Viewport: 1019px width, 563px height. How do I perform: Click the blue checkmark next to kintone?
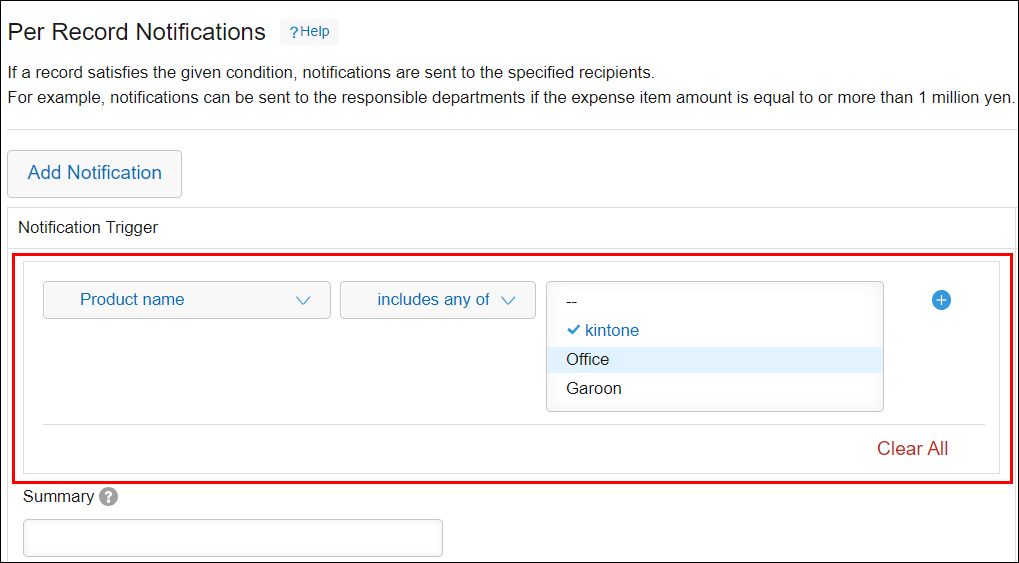point(573,330)
